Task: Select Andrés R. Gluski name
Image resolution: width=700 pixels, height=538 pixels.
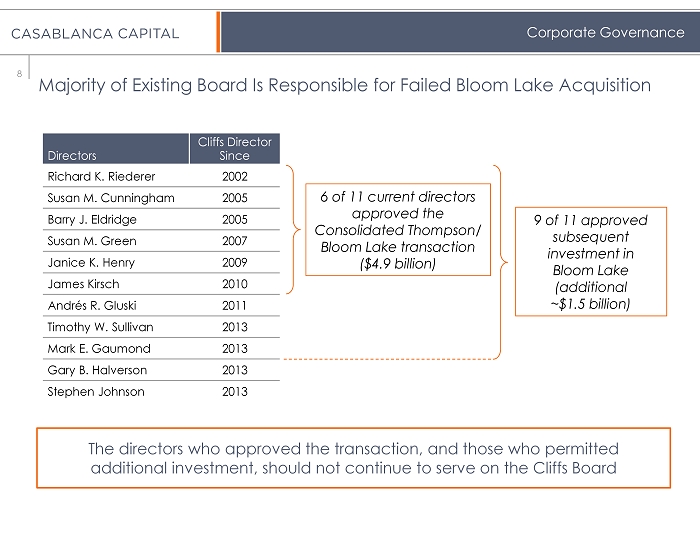Action: pos(92,305)
